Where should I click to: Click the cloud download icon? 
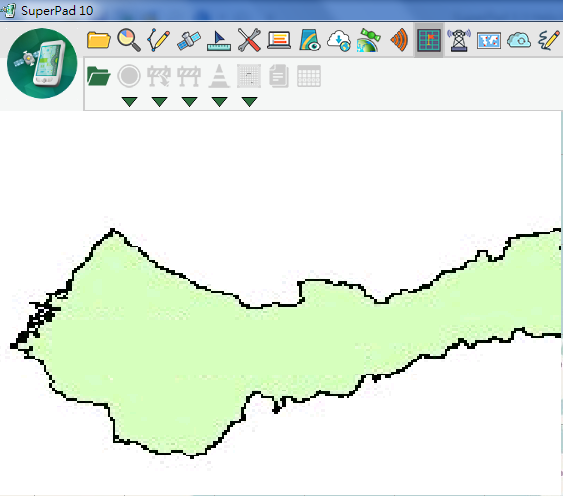pos(339,41)
